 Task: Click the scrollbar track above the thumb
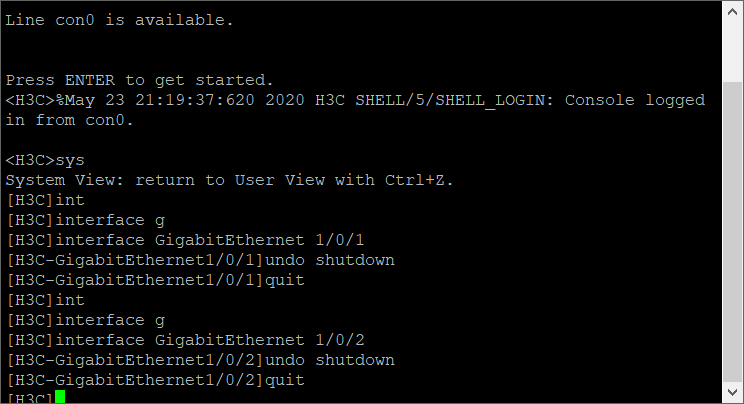pos(733,52)
